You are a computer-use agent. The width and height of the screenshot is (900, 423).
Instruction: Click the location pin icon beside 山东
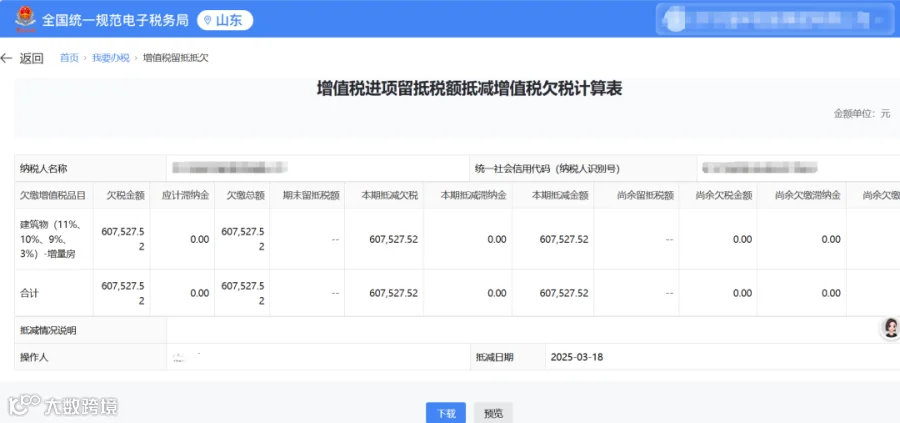(x=208, y=21)
